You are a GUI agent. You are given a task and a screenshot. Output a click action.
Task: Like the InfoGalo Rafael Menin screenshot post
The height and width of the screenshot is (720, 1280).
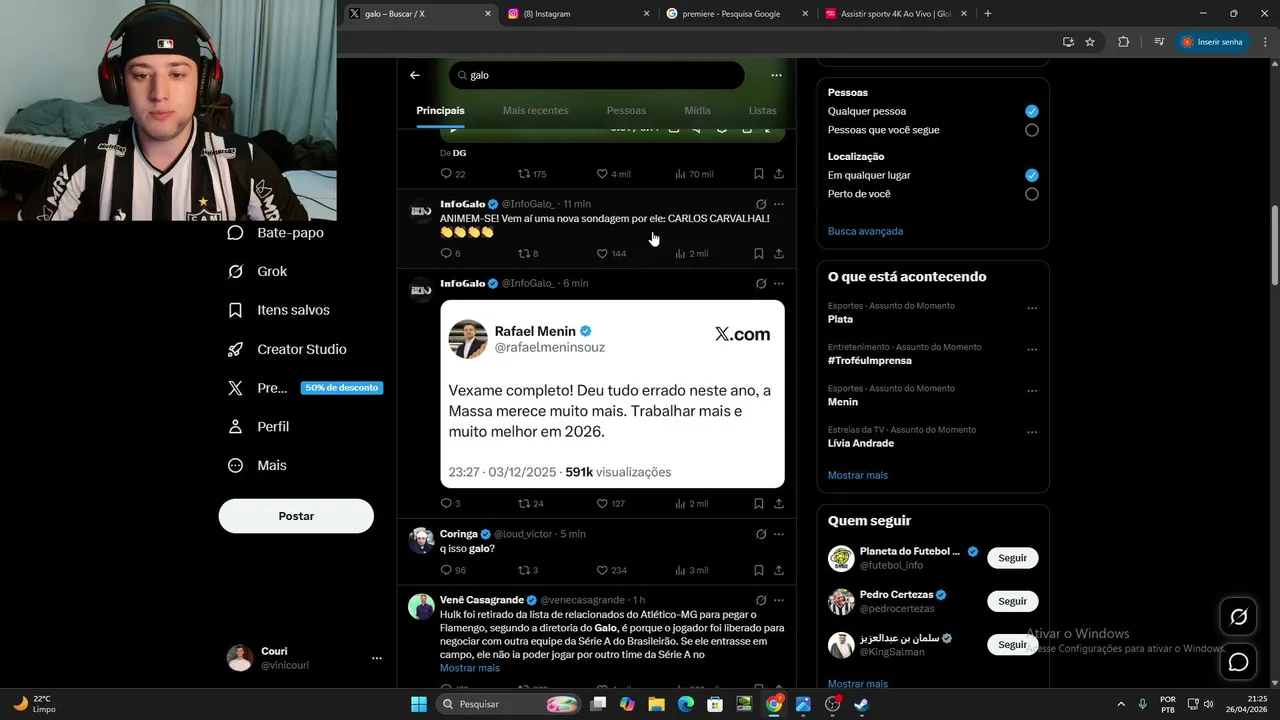pyautogui.click(x=602, y=504)
